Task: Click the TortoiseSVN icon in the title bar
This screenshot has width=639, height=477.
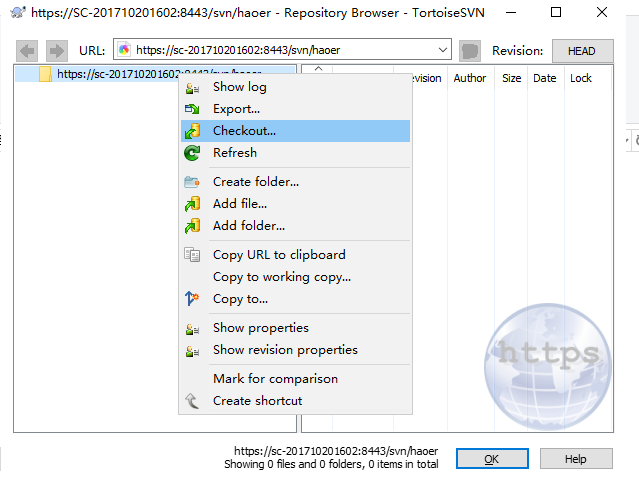Action: coord(18,12)
